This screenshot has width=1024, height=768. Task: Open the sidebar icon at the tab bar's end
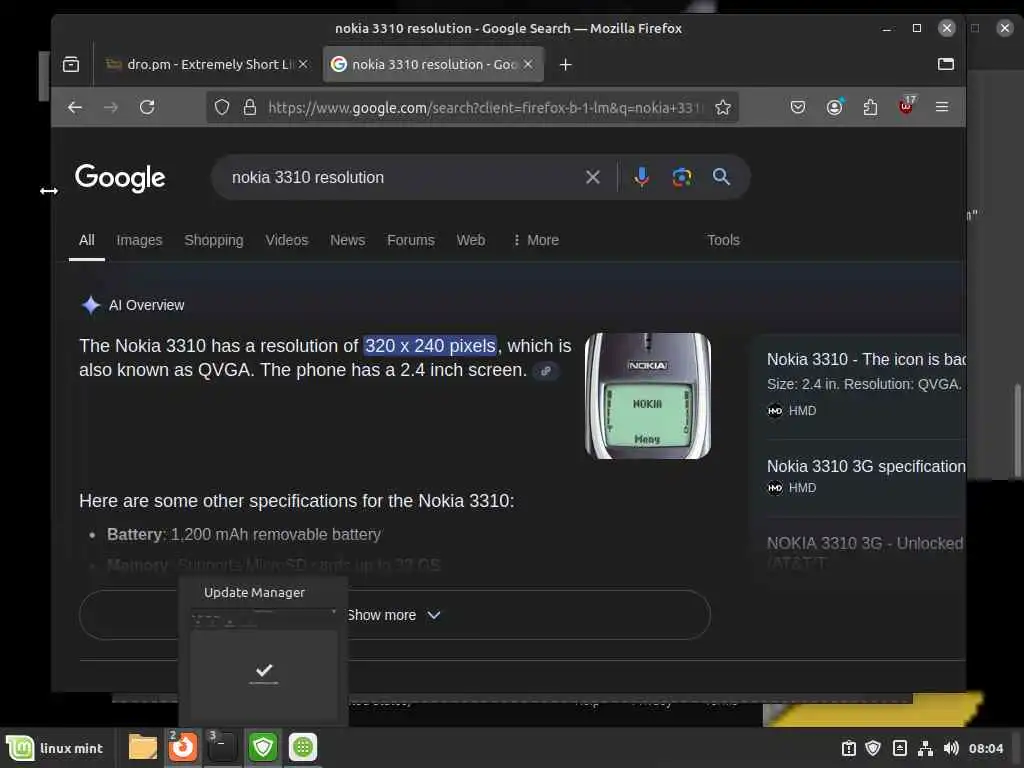946,64
